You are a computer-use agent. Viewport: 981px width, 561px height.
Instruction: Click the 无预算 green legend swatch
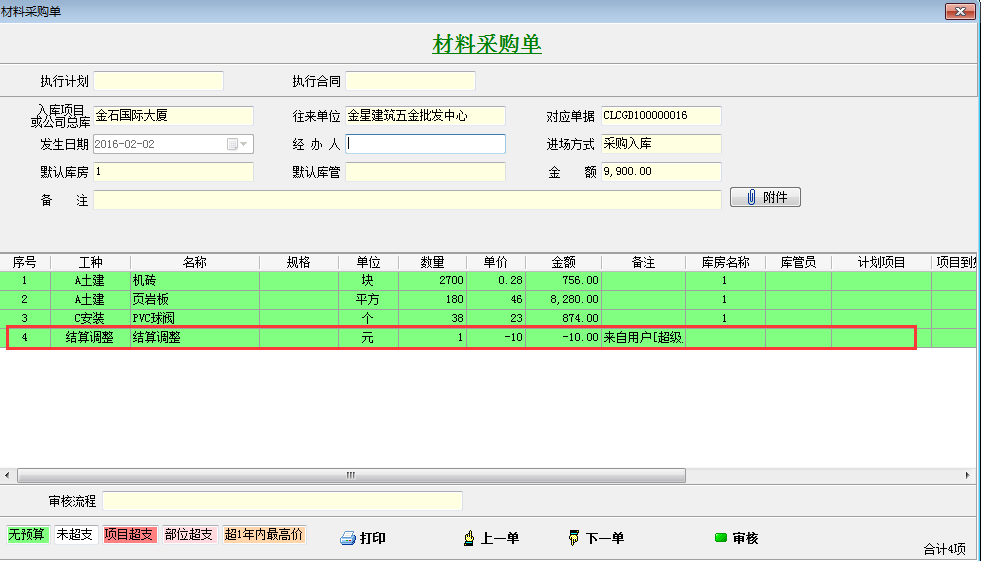click(x=28, y=534)
